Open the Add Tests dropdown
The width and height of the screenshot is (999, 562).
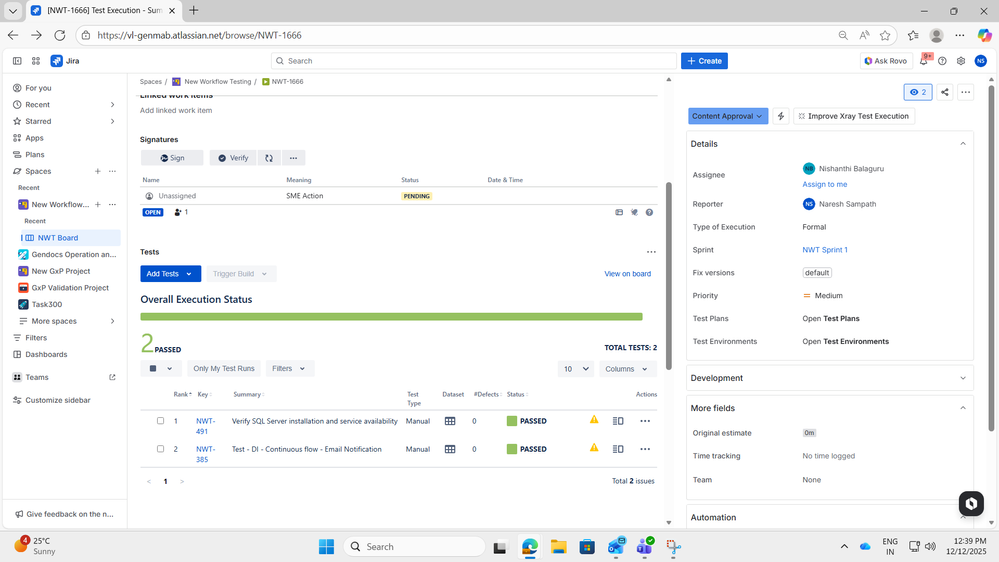pyautogui.click(x=170, y=274)
